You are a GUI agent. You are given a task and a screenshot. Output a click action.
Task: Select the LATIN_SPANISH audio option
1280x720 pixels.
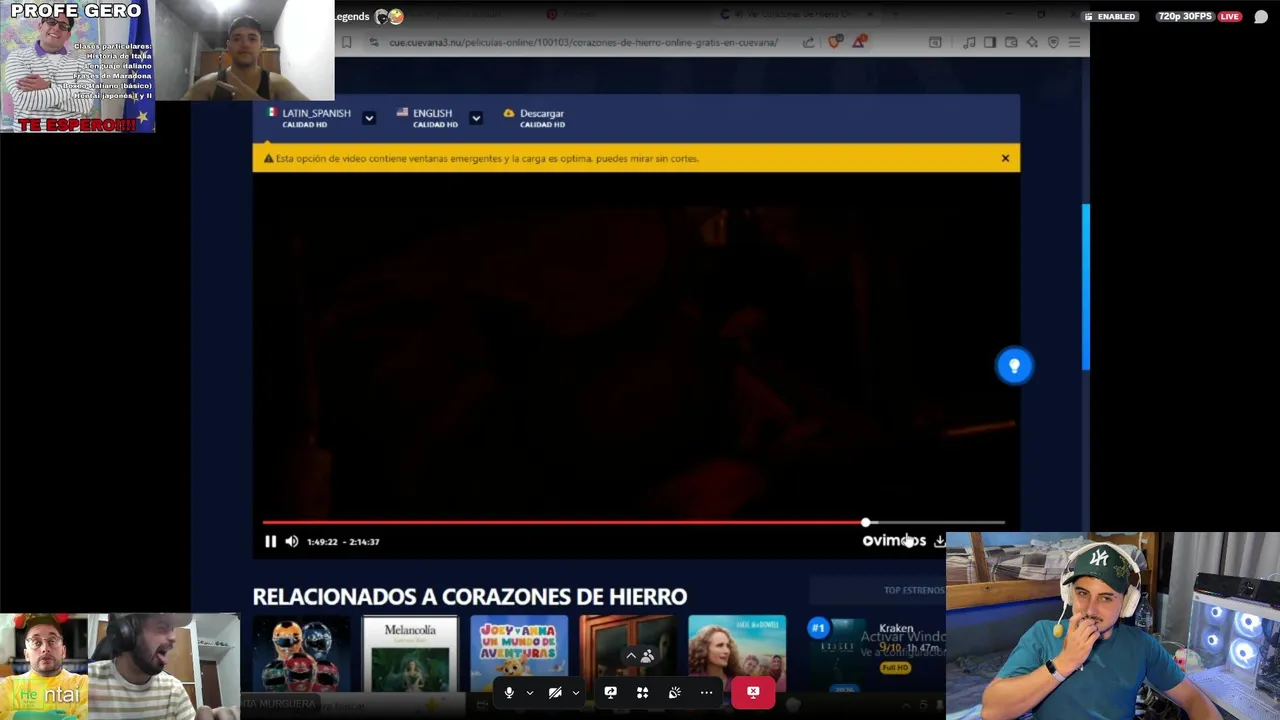point(309,118)
